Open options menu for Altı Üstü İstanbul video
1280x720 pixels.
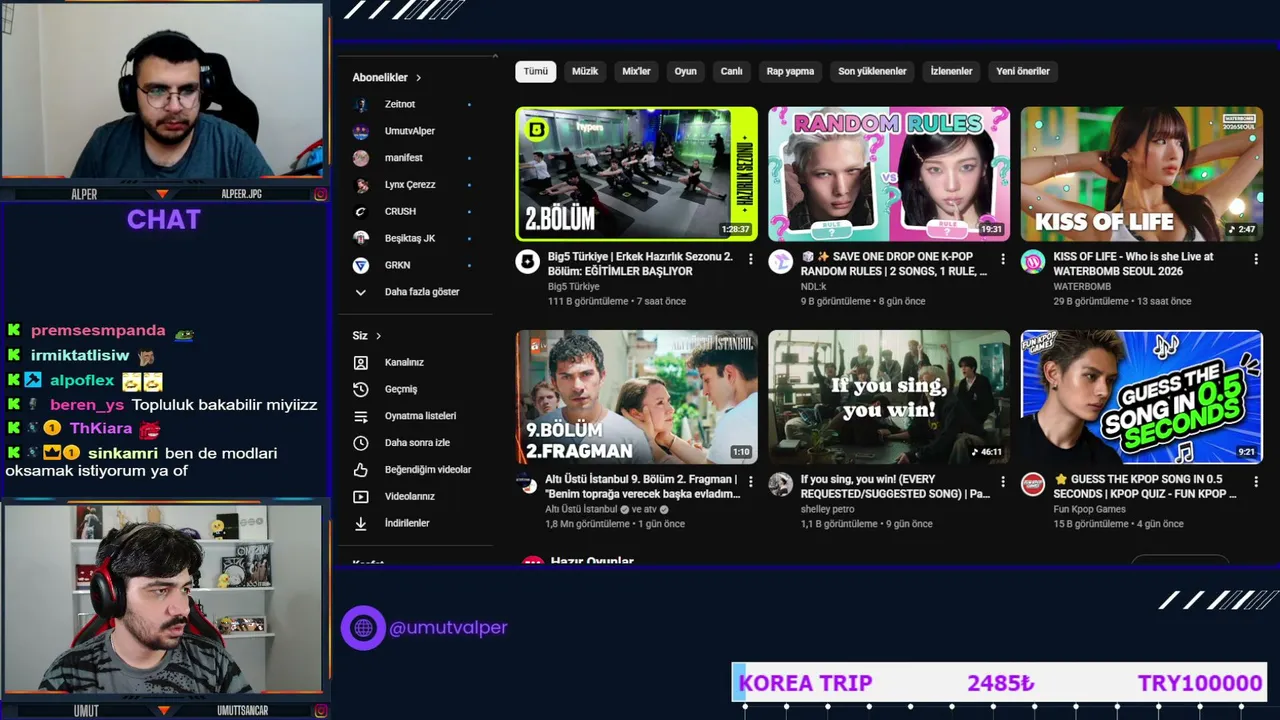[751, 482]
